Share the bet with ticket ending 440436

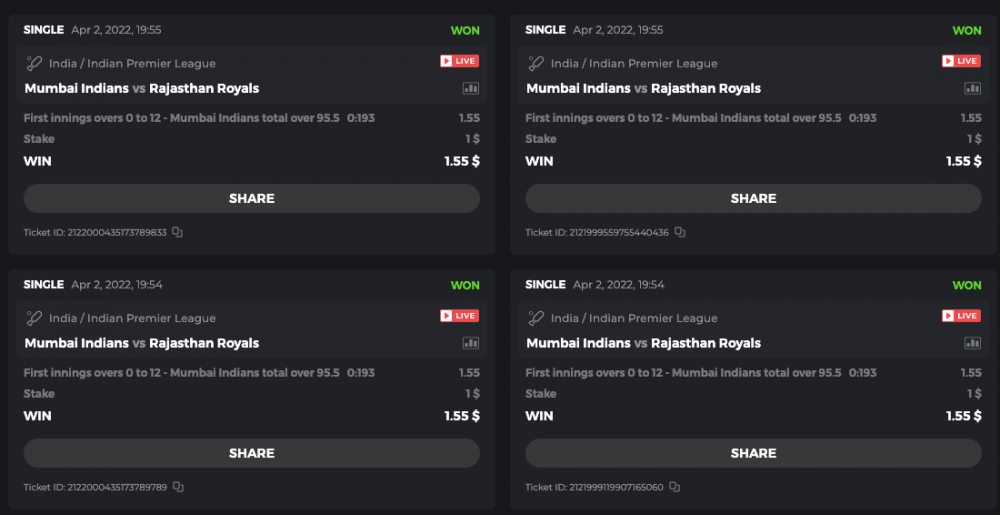click(753, 198)
